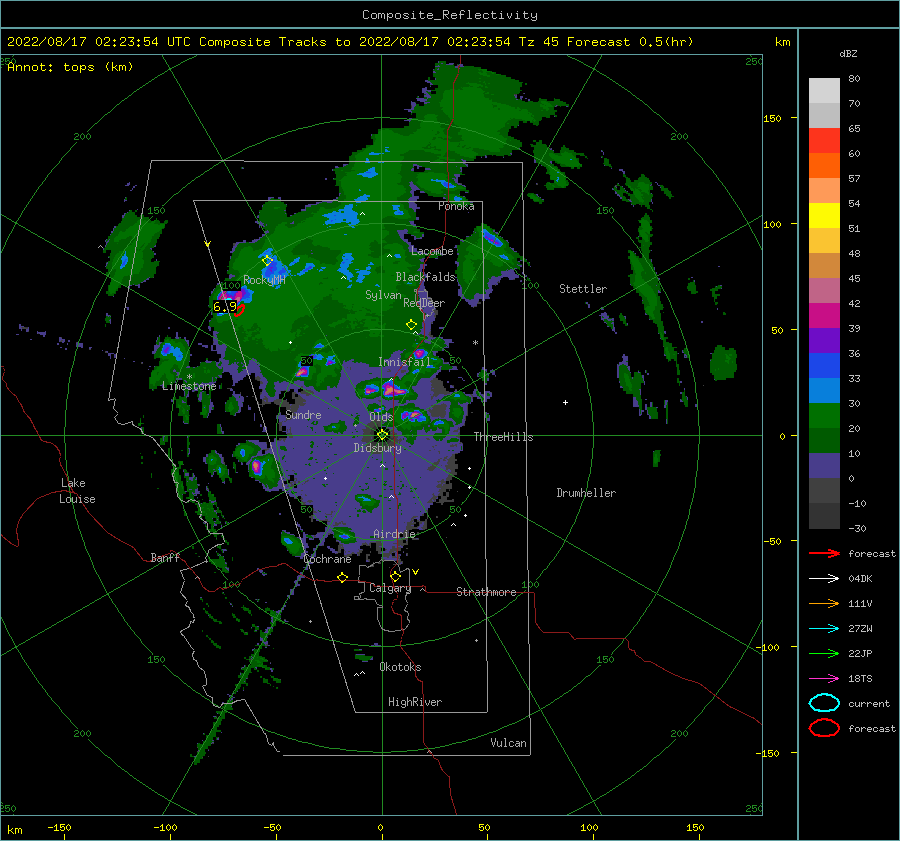
Task: Click the cyan 27ZW arrow legend icon
Action: pos(824,629)
